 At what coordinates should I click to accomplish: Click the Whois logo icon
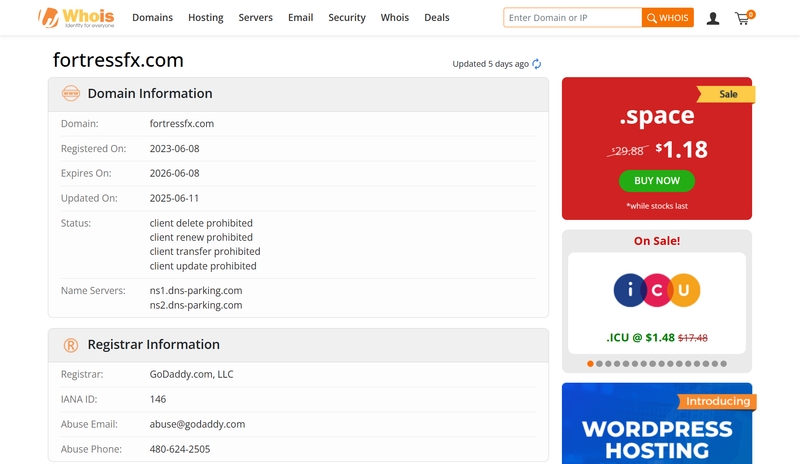click(x=76, y=18)
